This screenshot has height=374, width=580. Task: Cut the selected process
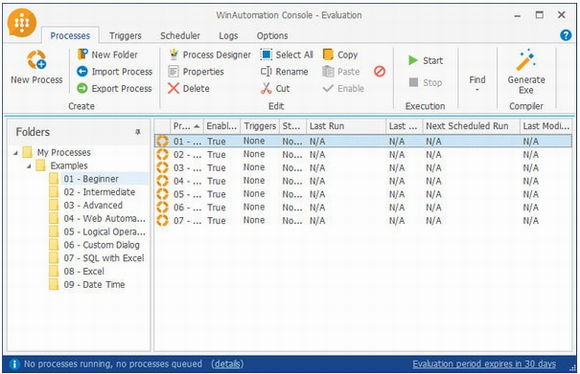click(275, 88)
